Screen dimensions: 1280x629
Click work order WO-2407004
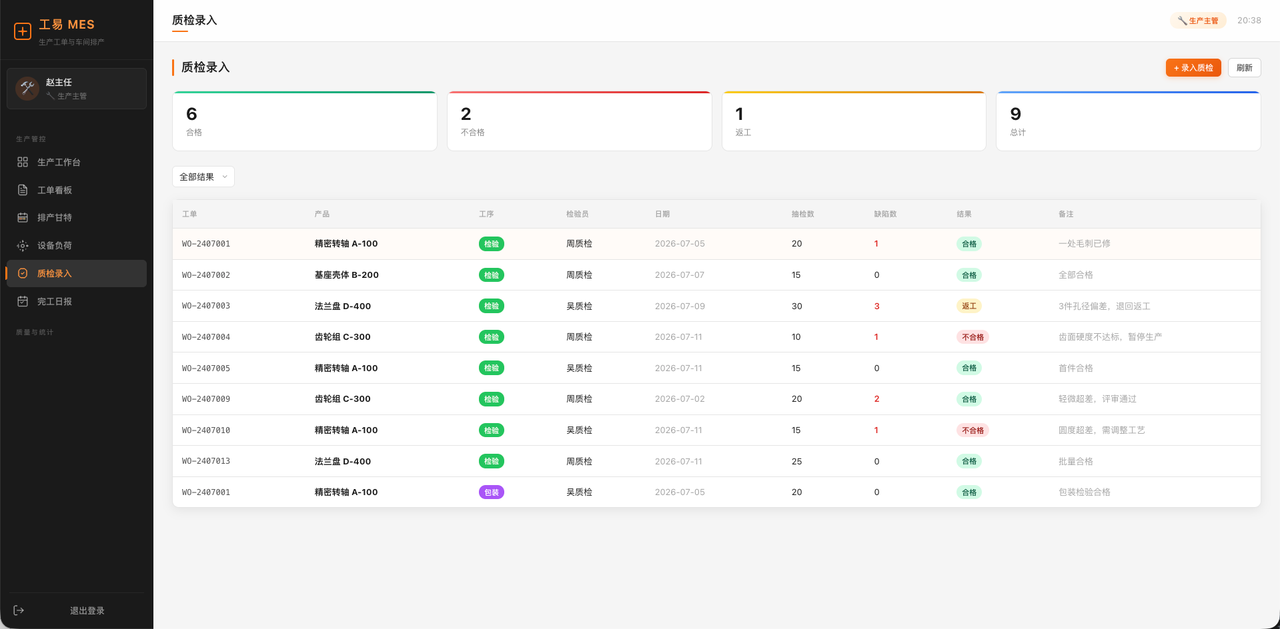coord(205,337)
